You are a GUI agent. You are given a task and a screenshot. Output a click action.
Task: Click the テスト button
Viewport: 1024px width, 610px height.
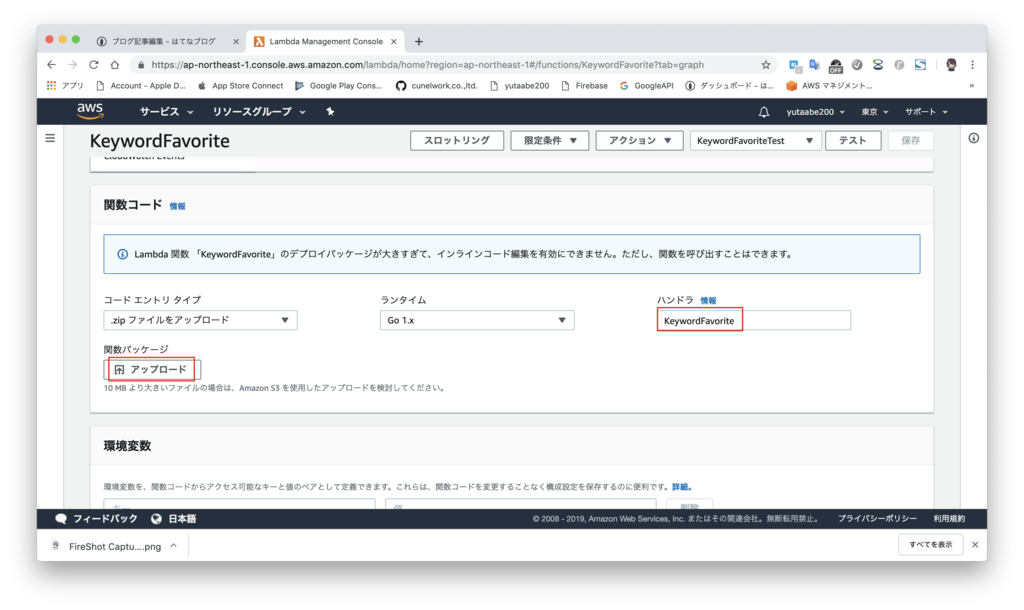853,140
